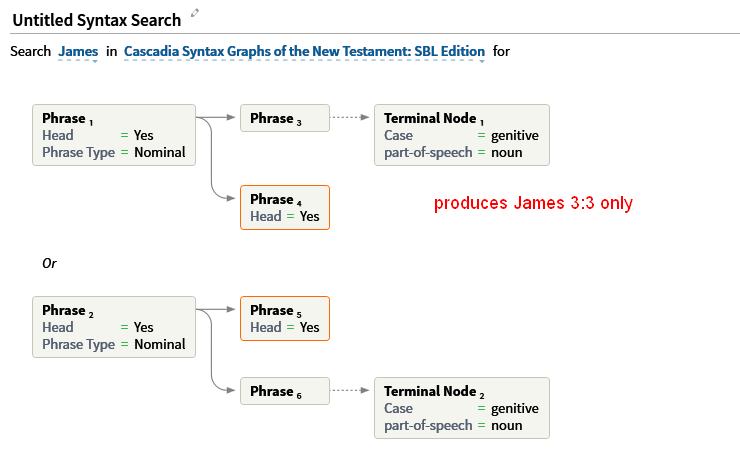Click Case genitive value in Terminal Node 1

(x=514, y=136)
